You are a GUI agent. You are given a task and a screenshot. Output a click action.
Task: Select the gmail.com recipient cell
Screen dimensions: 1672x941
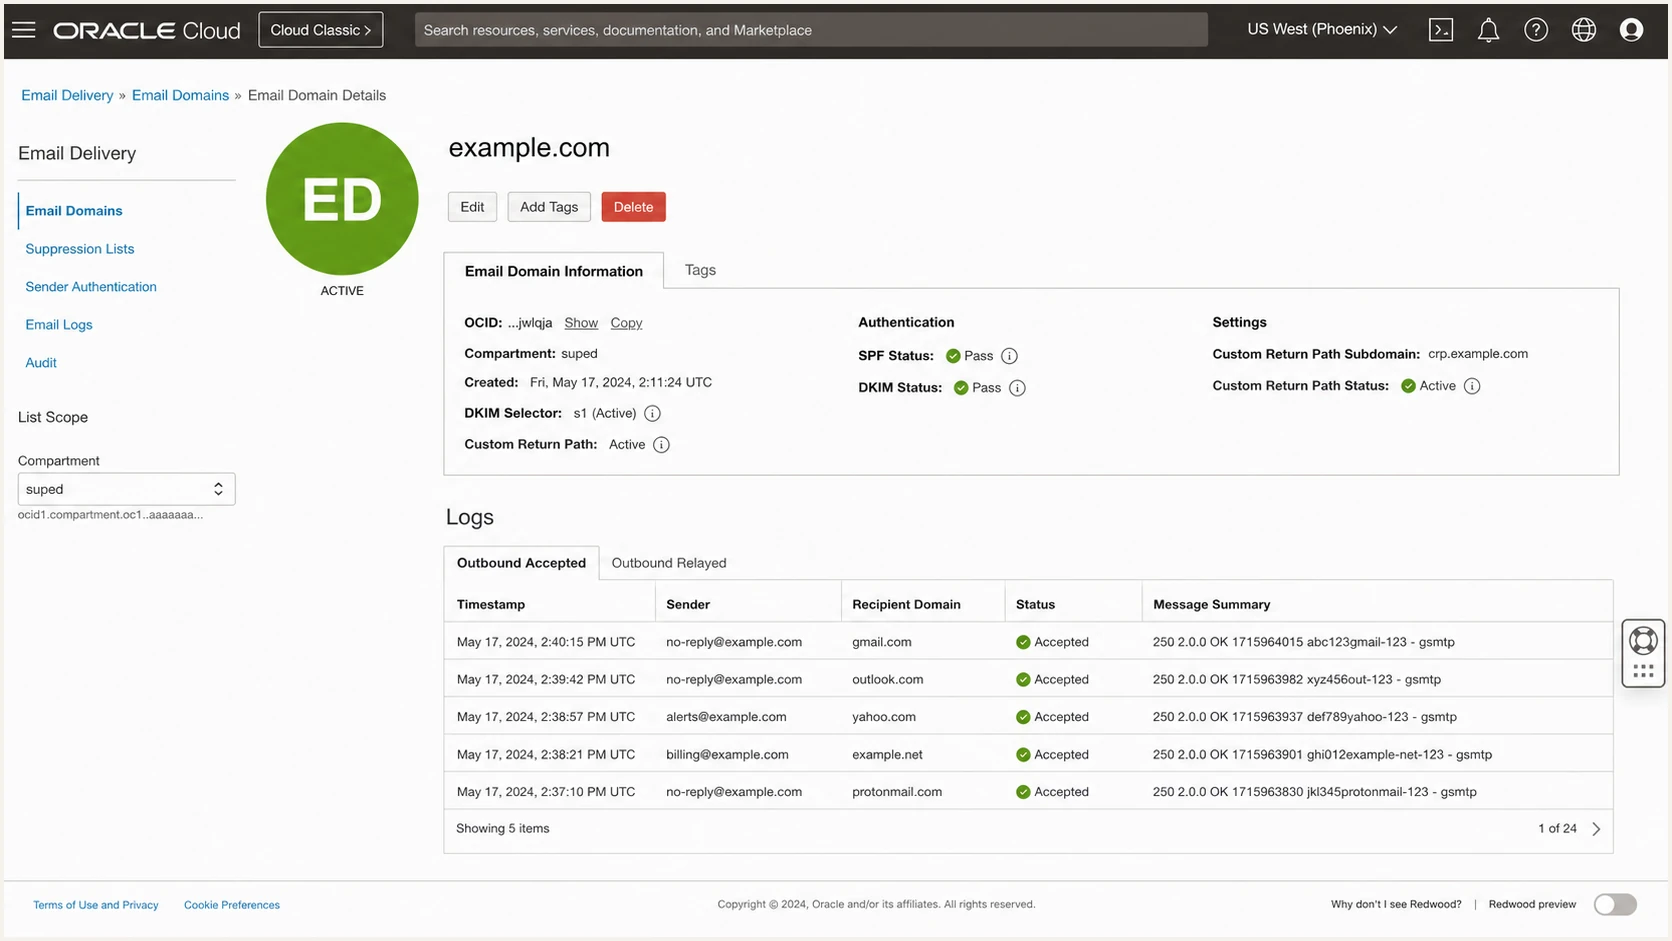[x=882, y=642]
